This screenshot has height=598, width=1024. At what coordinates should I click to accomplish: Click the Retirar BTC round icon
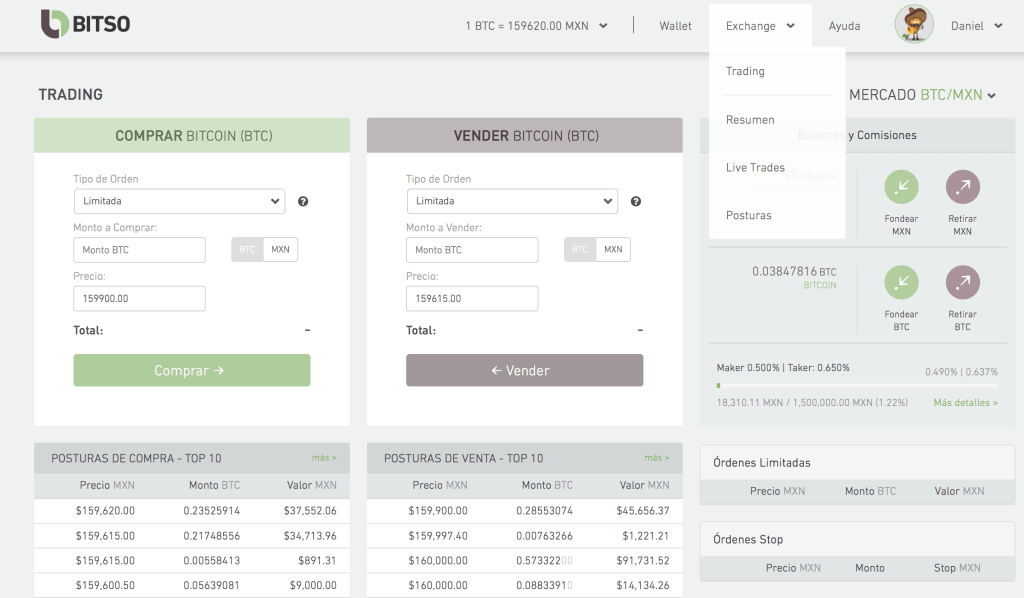[962, 283]
